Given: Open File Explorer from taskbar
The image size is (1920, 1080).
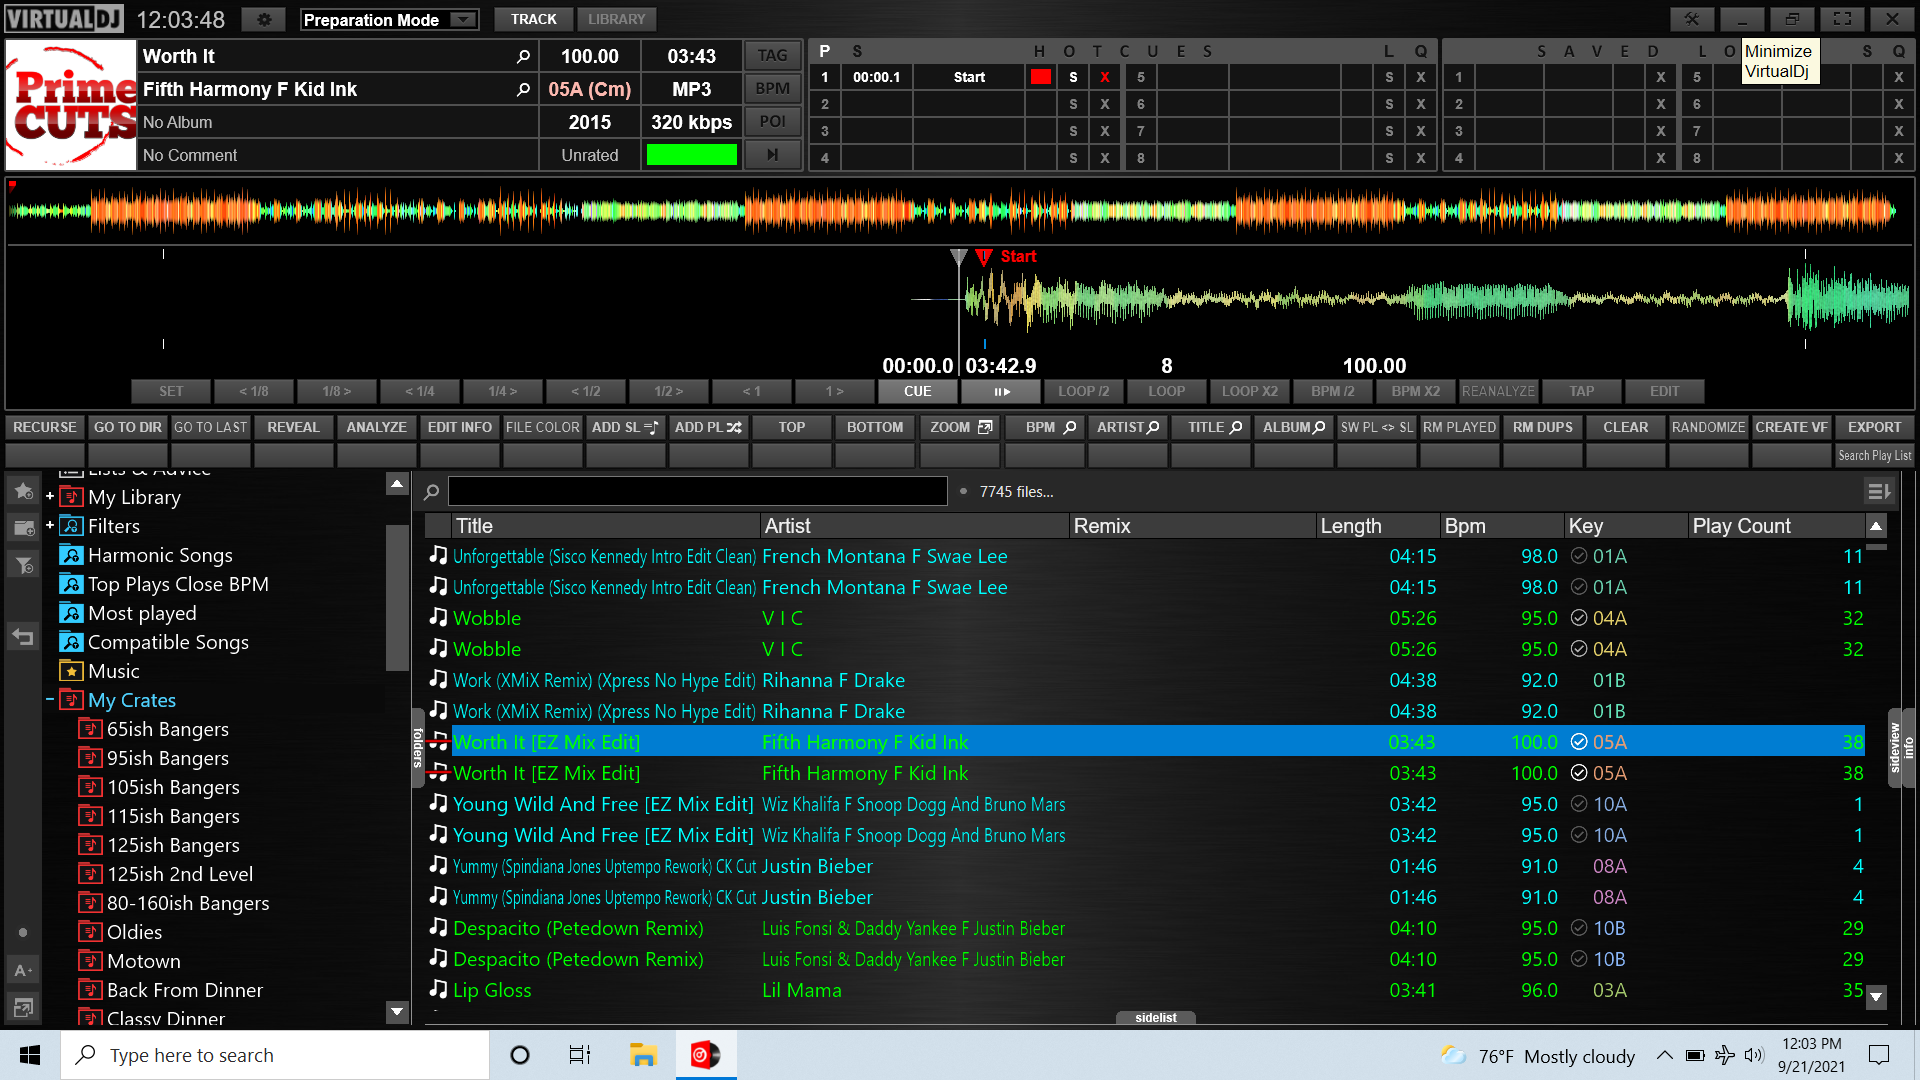Looking at the screenshot, I should [642, 1055].
